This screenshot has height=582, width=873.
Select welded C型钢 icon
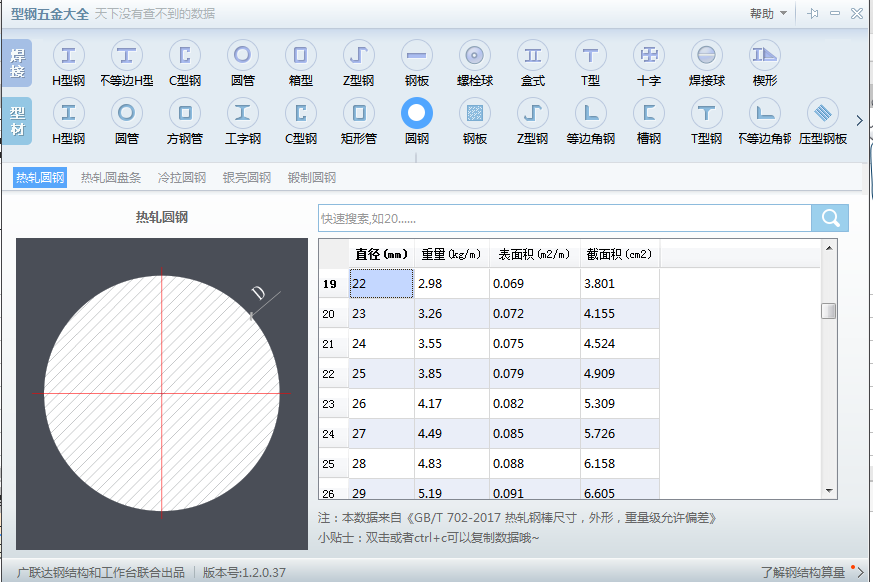pos(185,55)
